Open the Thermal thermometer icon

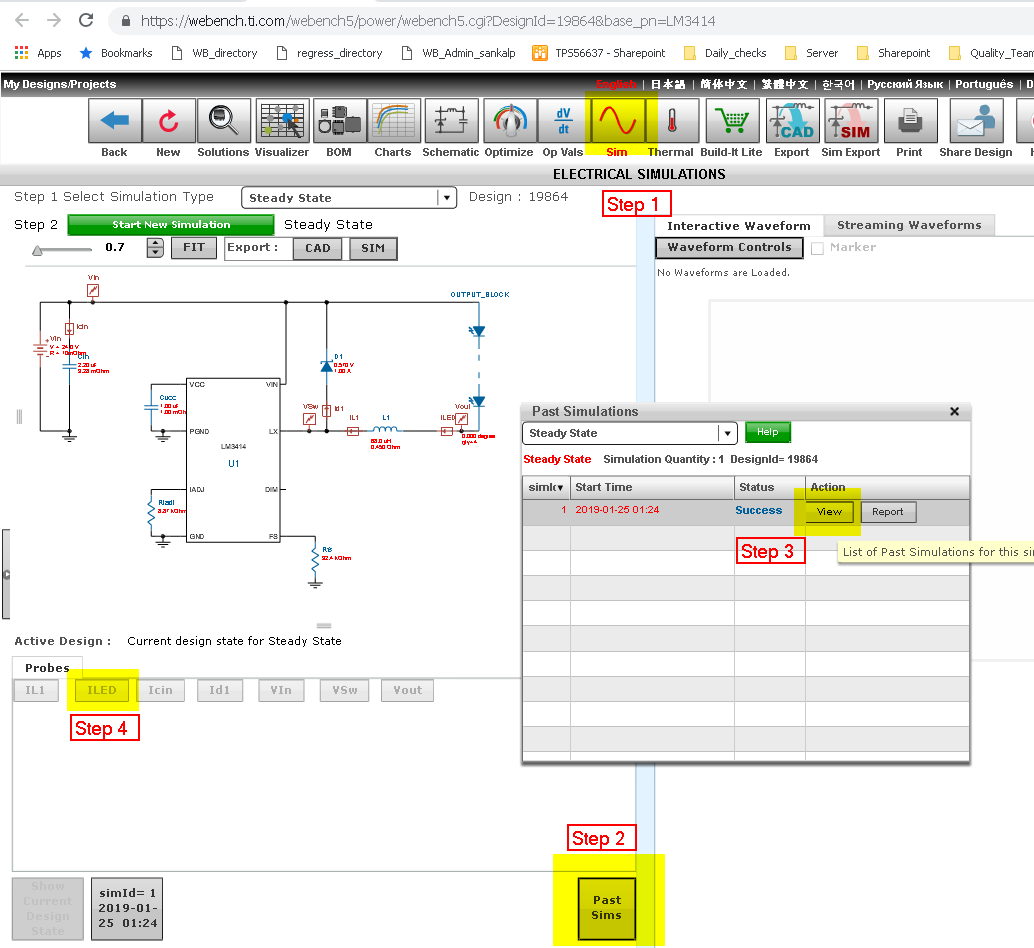point(672,121)
